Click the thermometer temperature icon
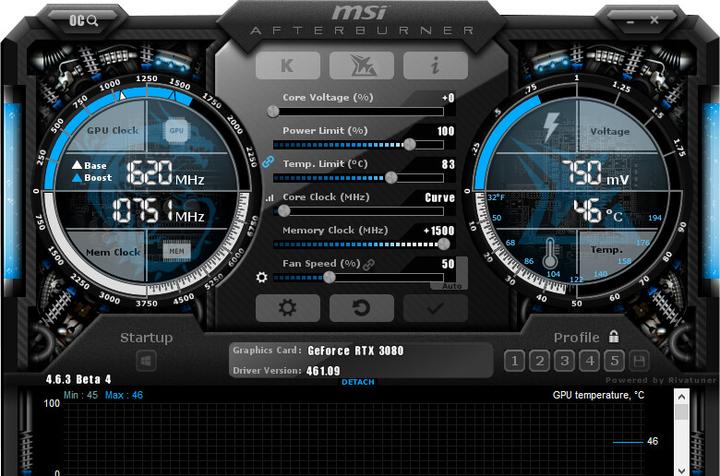720x476 pixels. tap(550, 253)
